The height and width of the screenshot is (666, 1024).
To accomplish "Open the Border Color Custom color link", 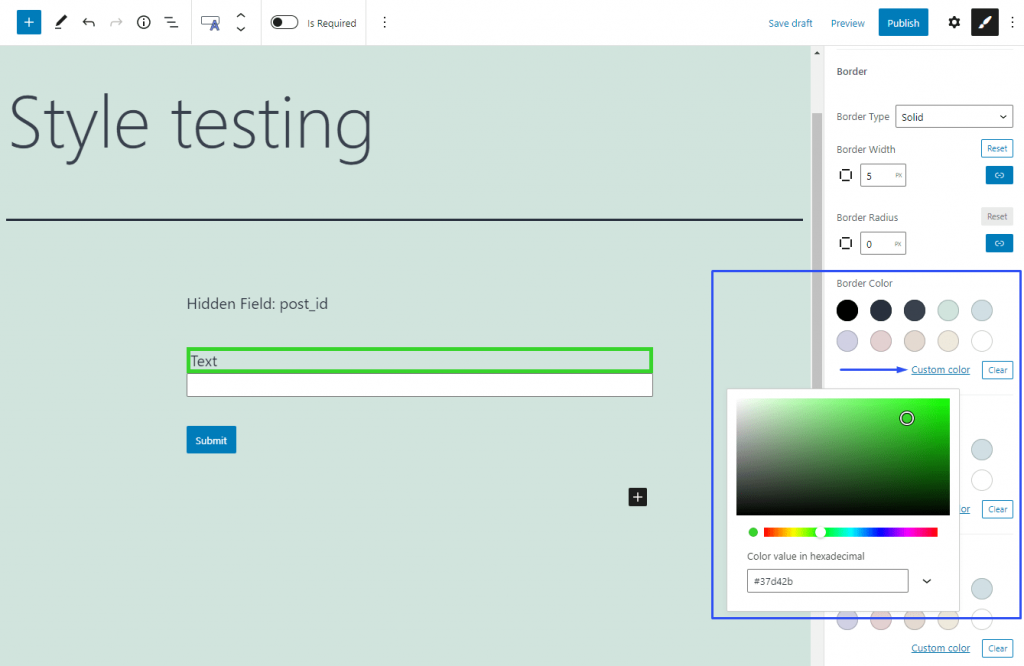I will pos(940,370).
